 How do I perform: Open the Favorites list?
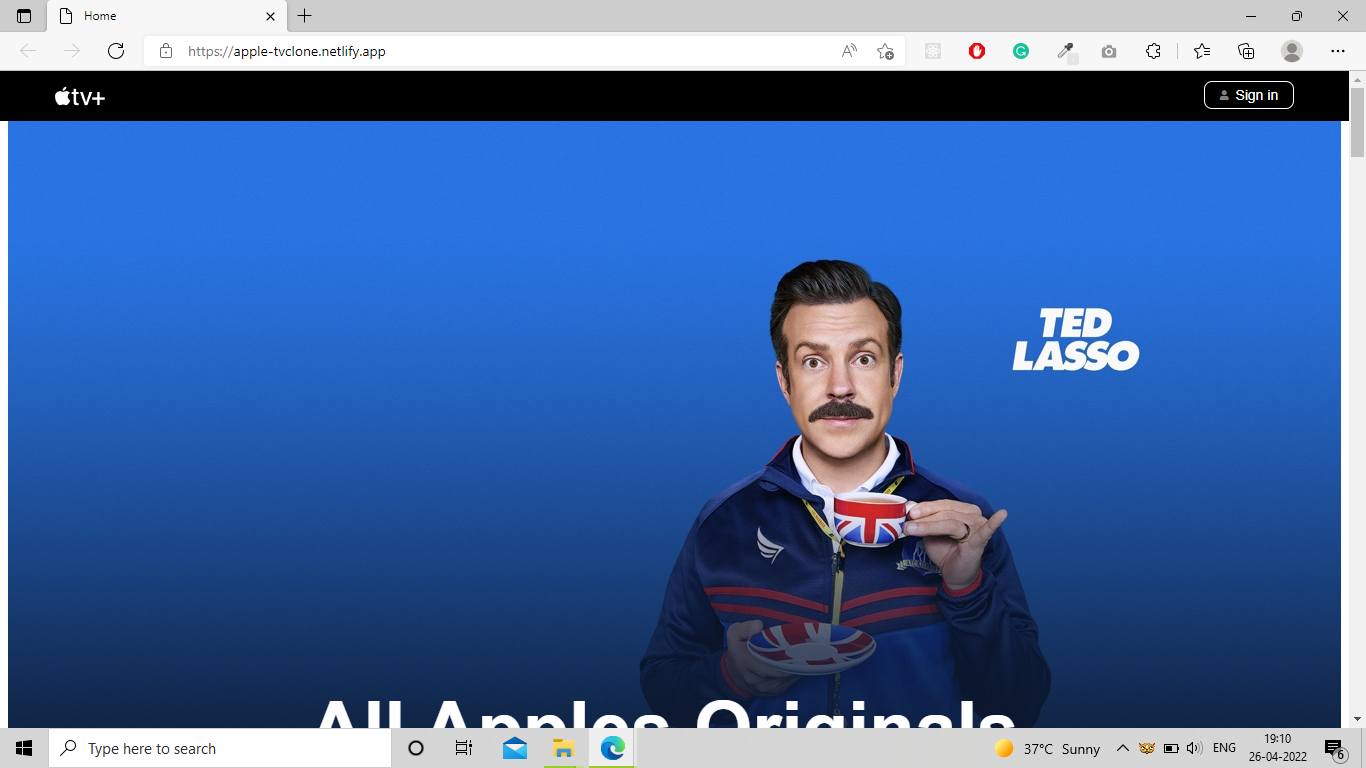(1202, 51)
